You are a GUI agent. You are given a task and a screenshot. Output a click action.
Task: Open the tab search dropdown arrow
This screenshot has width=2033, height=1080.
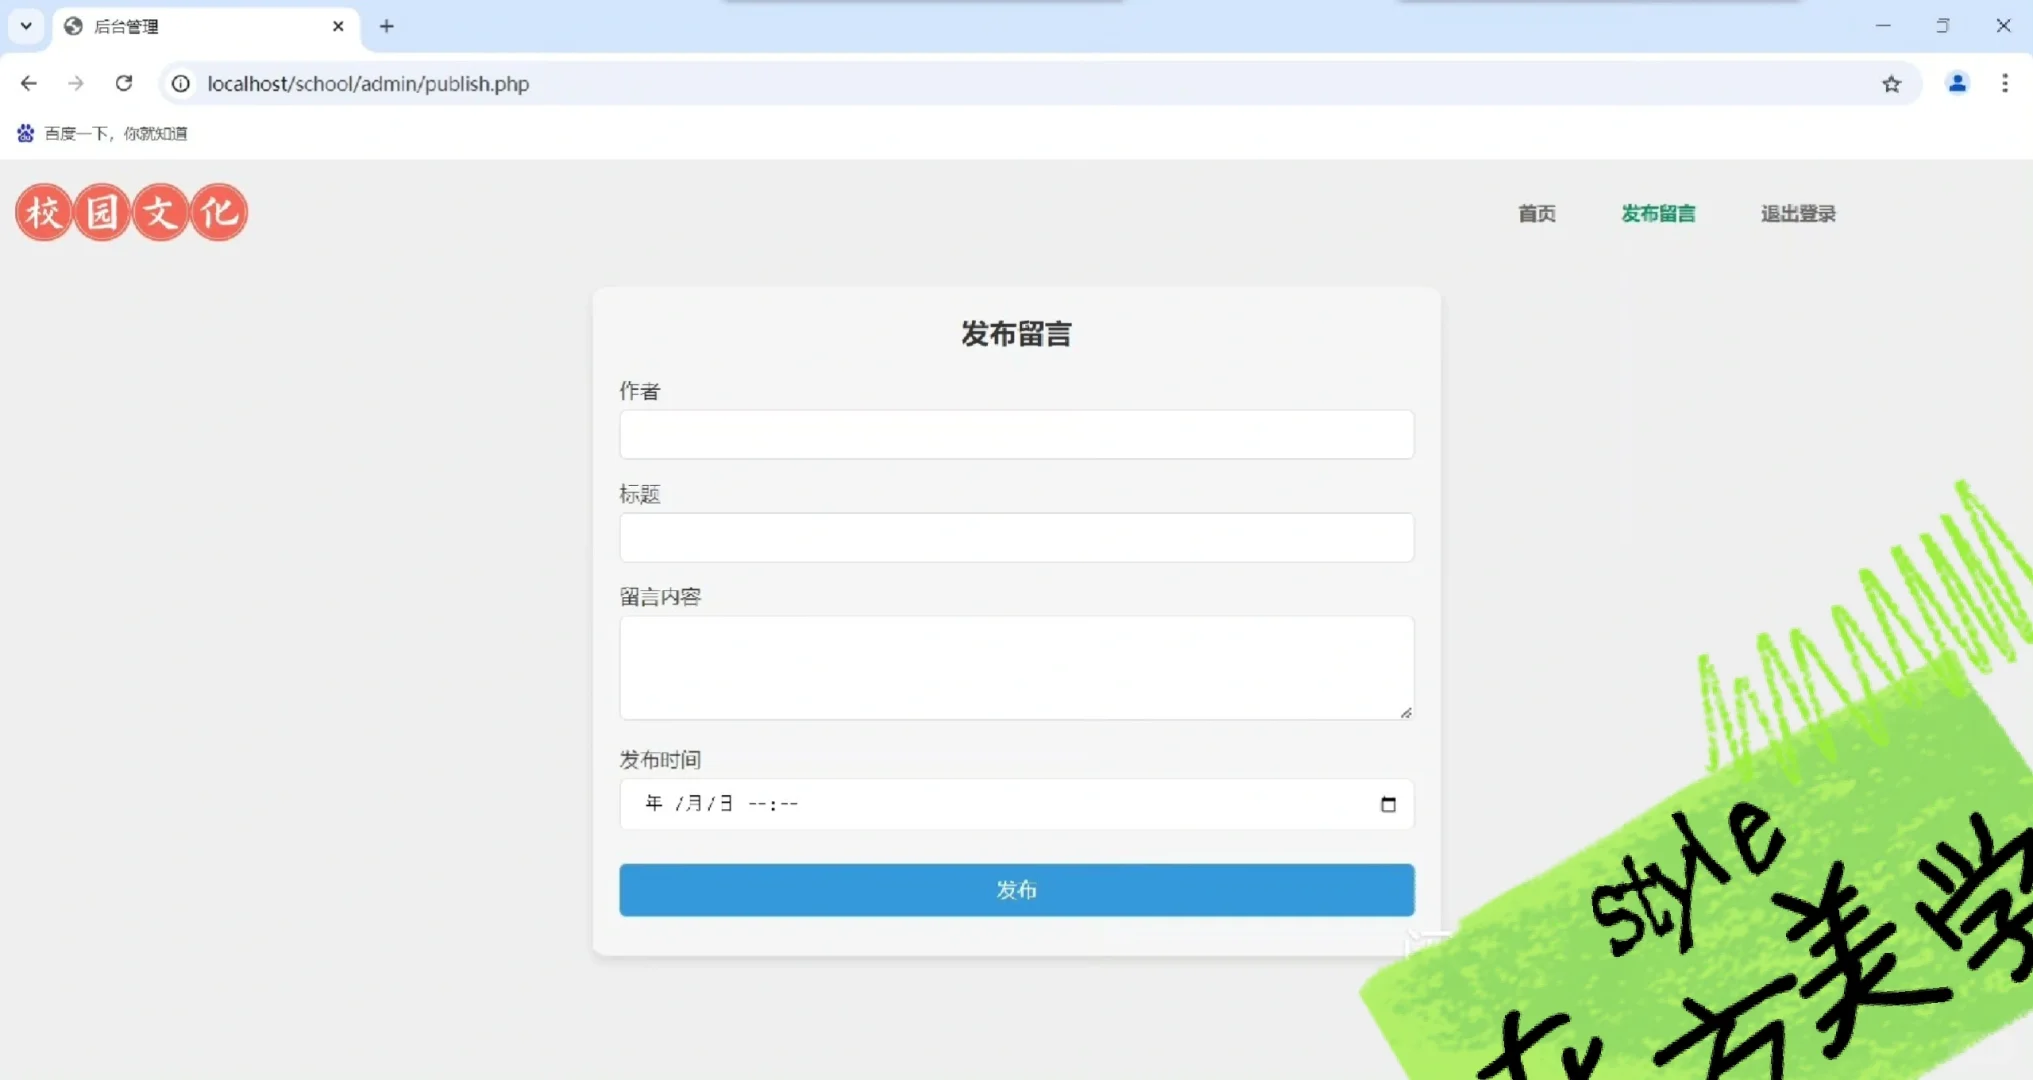pos(26,26)
